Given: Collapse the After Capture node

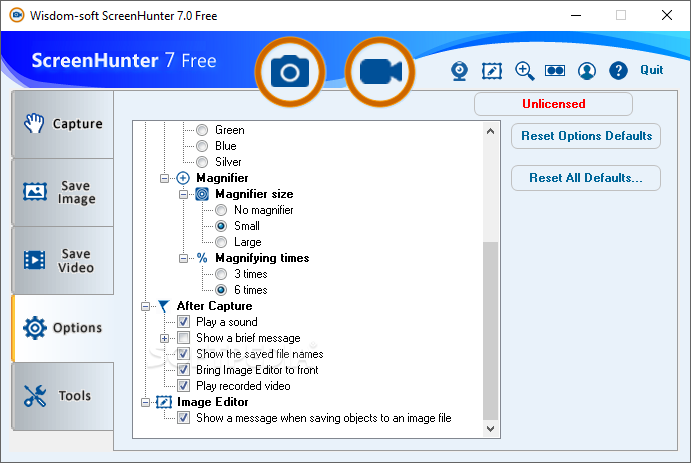Looking at the screenshot, I should (145, 306).
